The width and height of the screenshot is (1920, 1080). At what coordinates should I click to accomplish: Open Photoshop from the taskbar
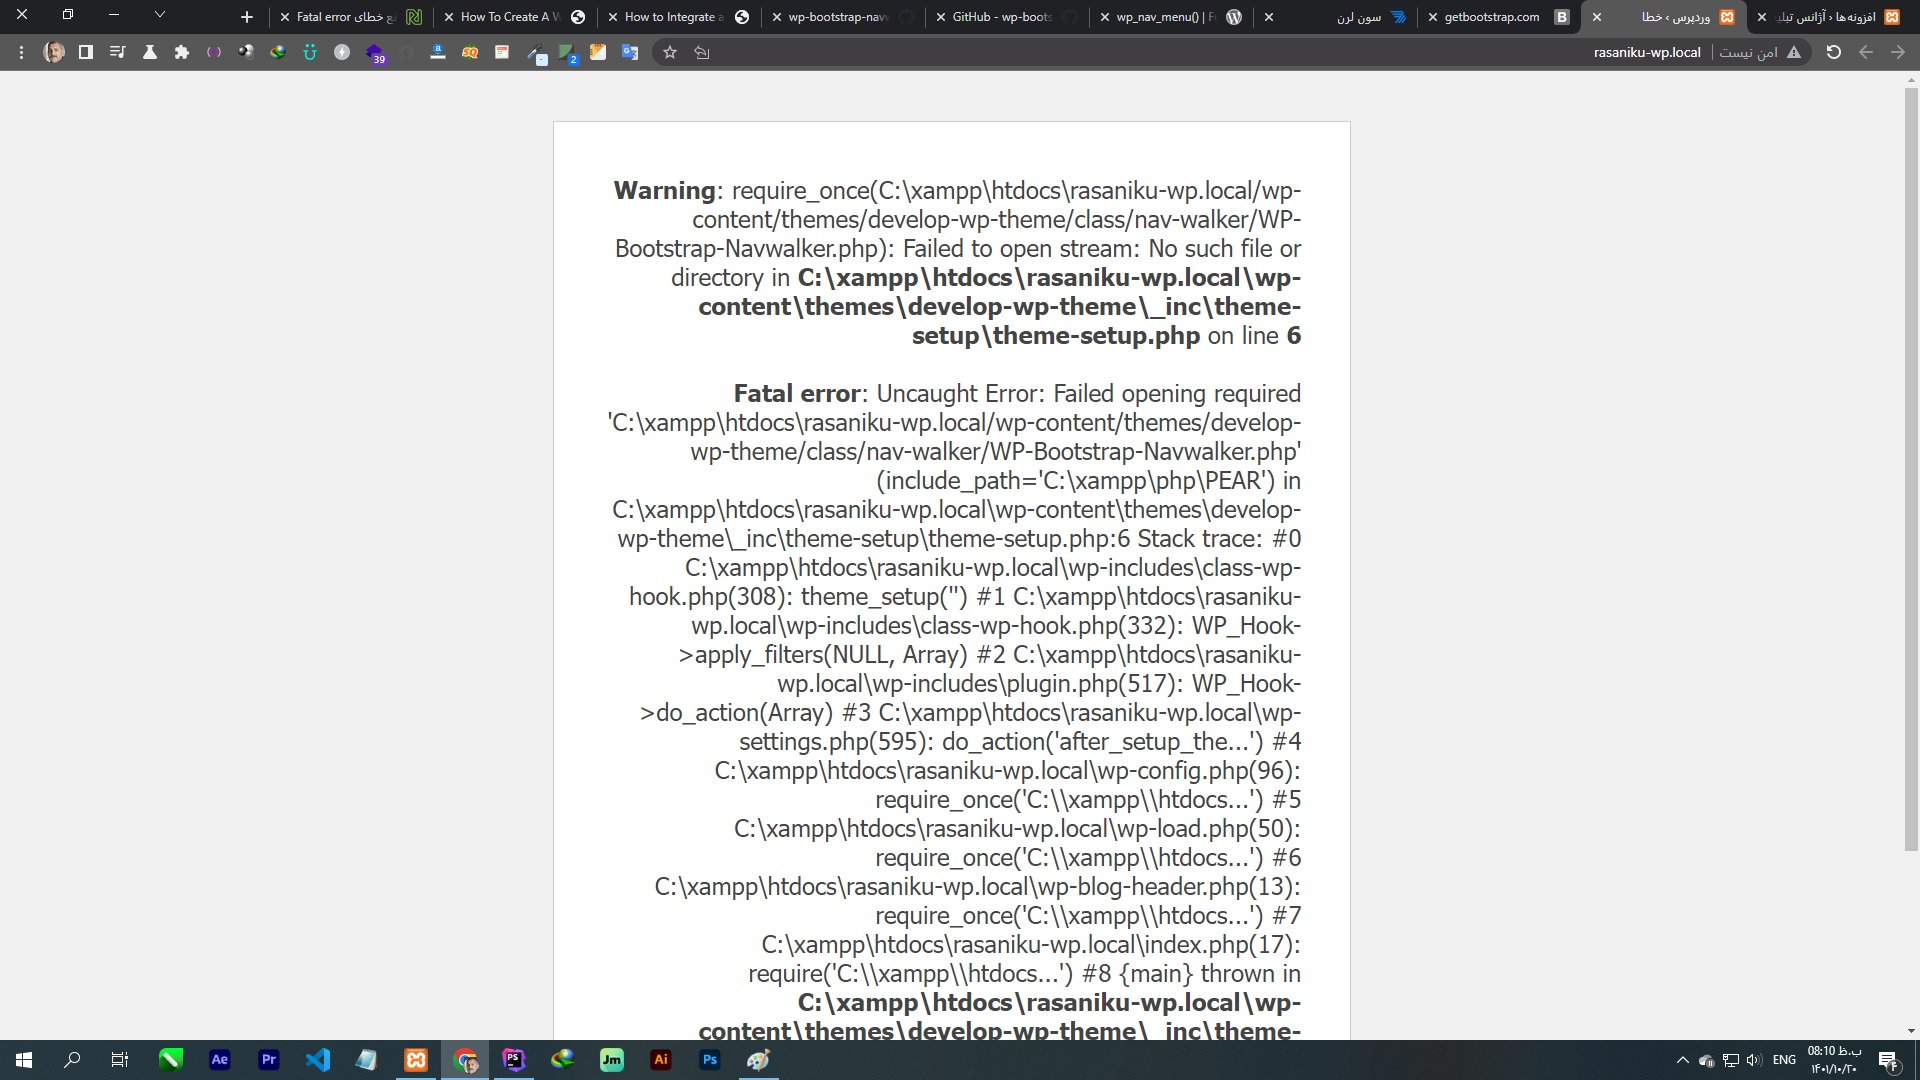pos(710,1060)
